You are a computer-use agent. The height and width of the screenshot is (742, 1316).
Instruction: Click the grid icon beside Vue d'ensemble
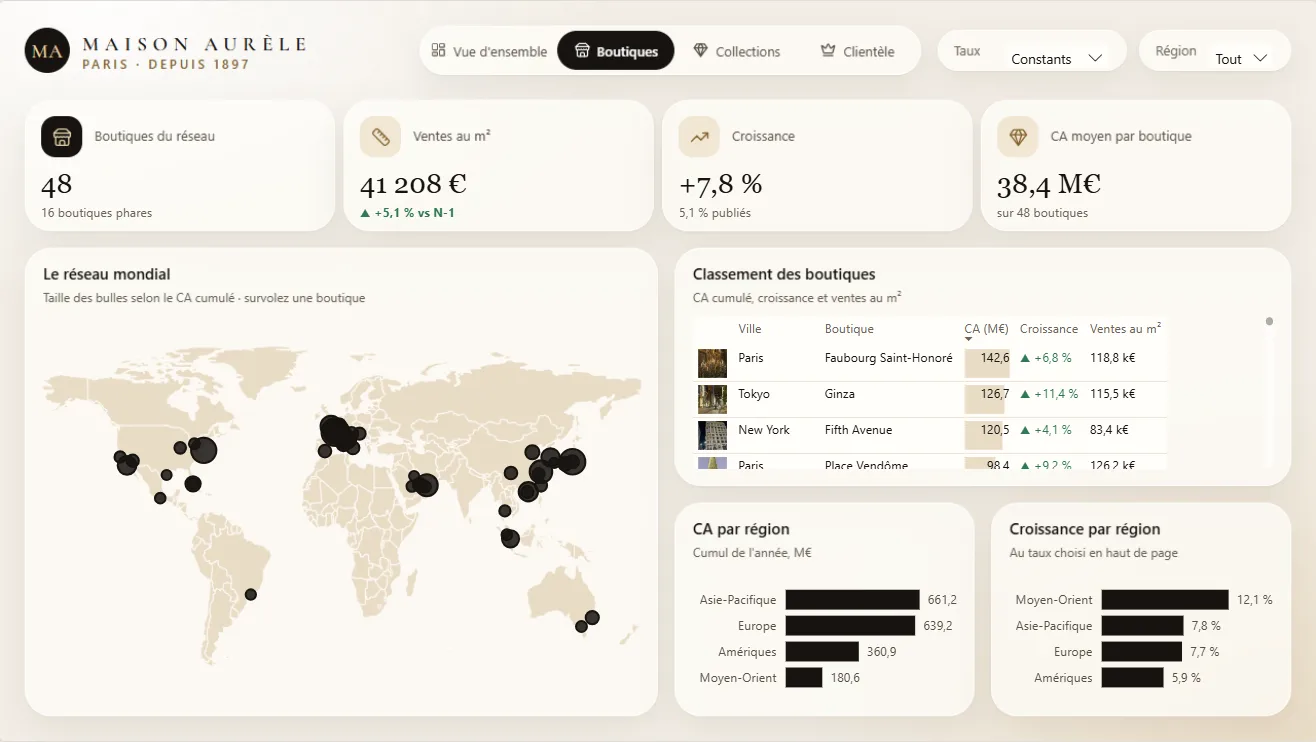[438, 50]
